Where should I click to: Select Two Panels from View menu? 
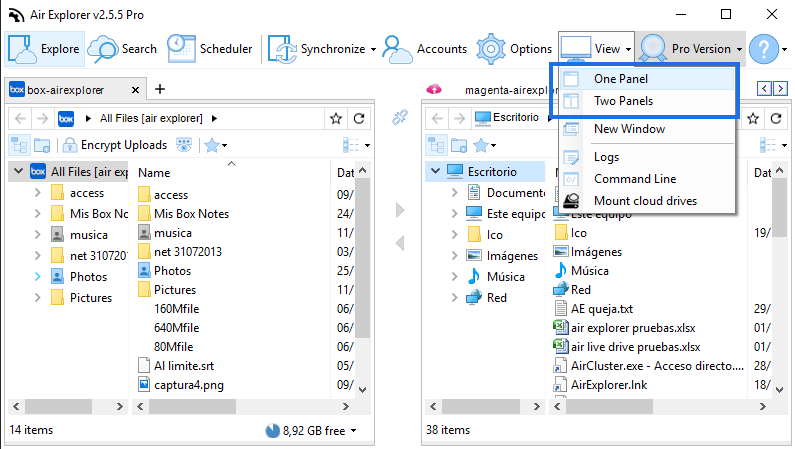647,101
